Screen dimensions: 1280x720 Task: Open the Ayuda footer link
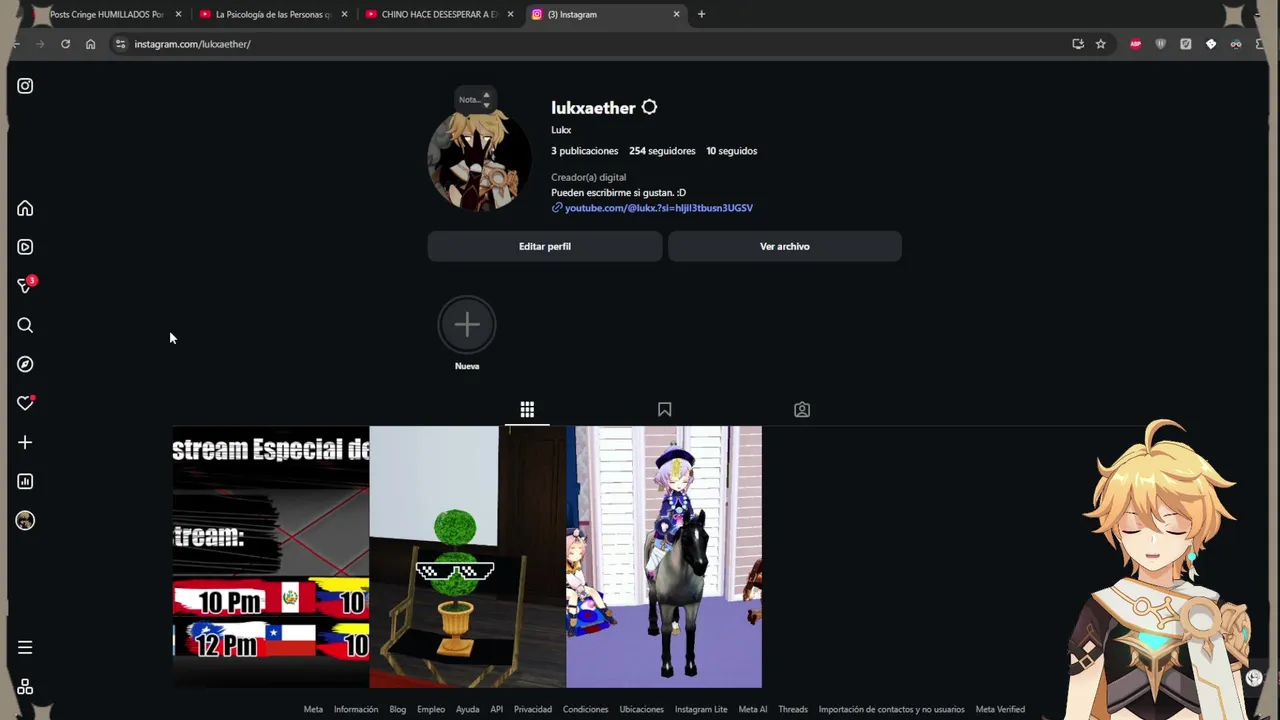click(467, 709)
